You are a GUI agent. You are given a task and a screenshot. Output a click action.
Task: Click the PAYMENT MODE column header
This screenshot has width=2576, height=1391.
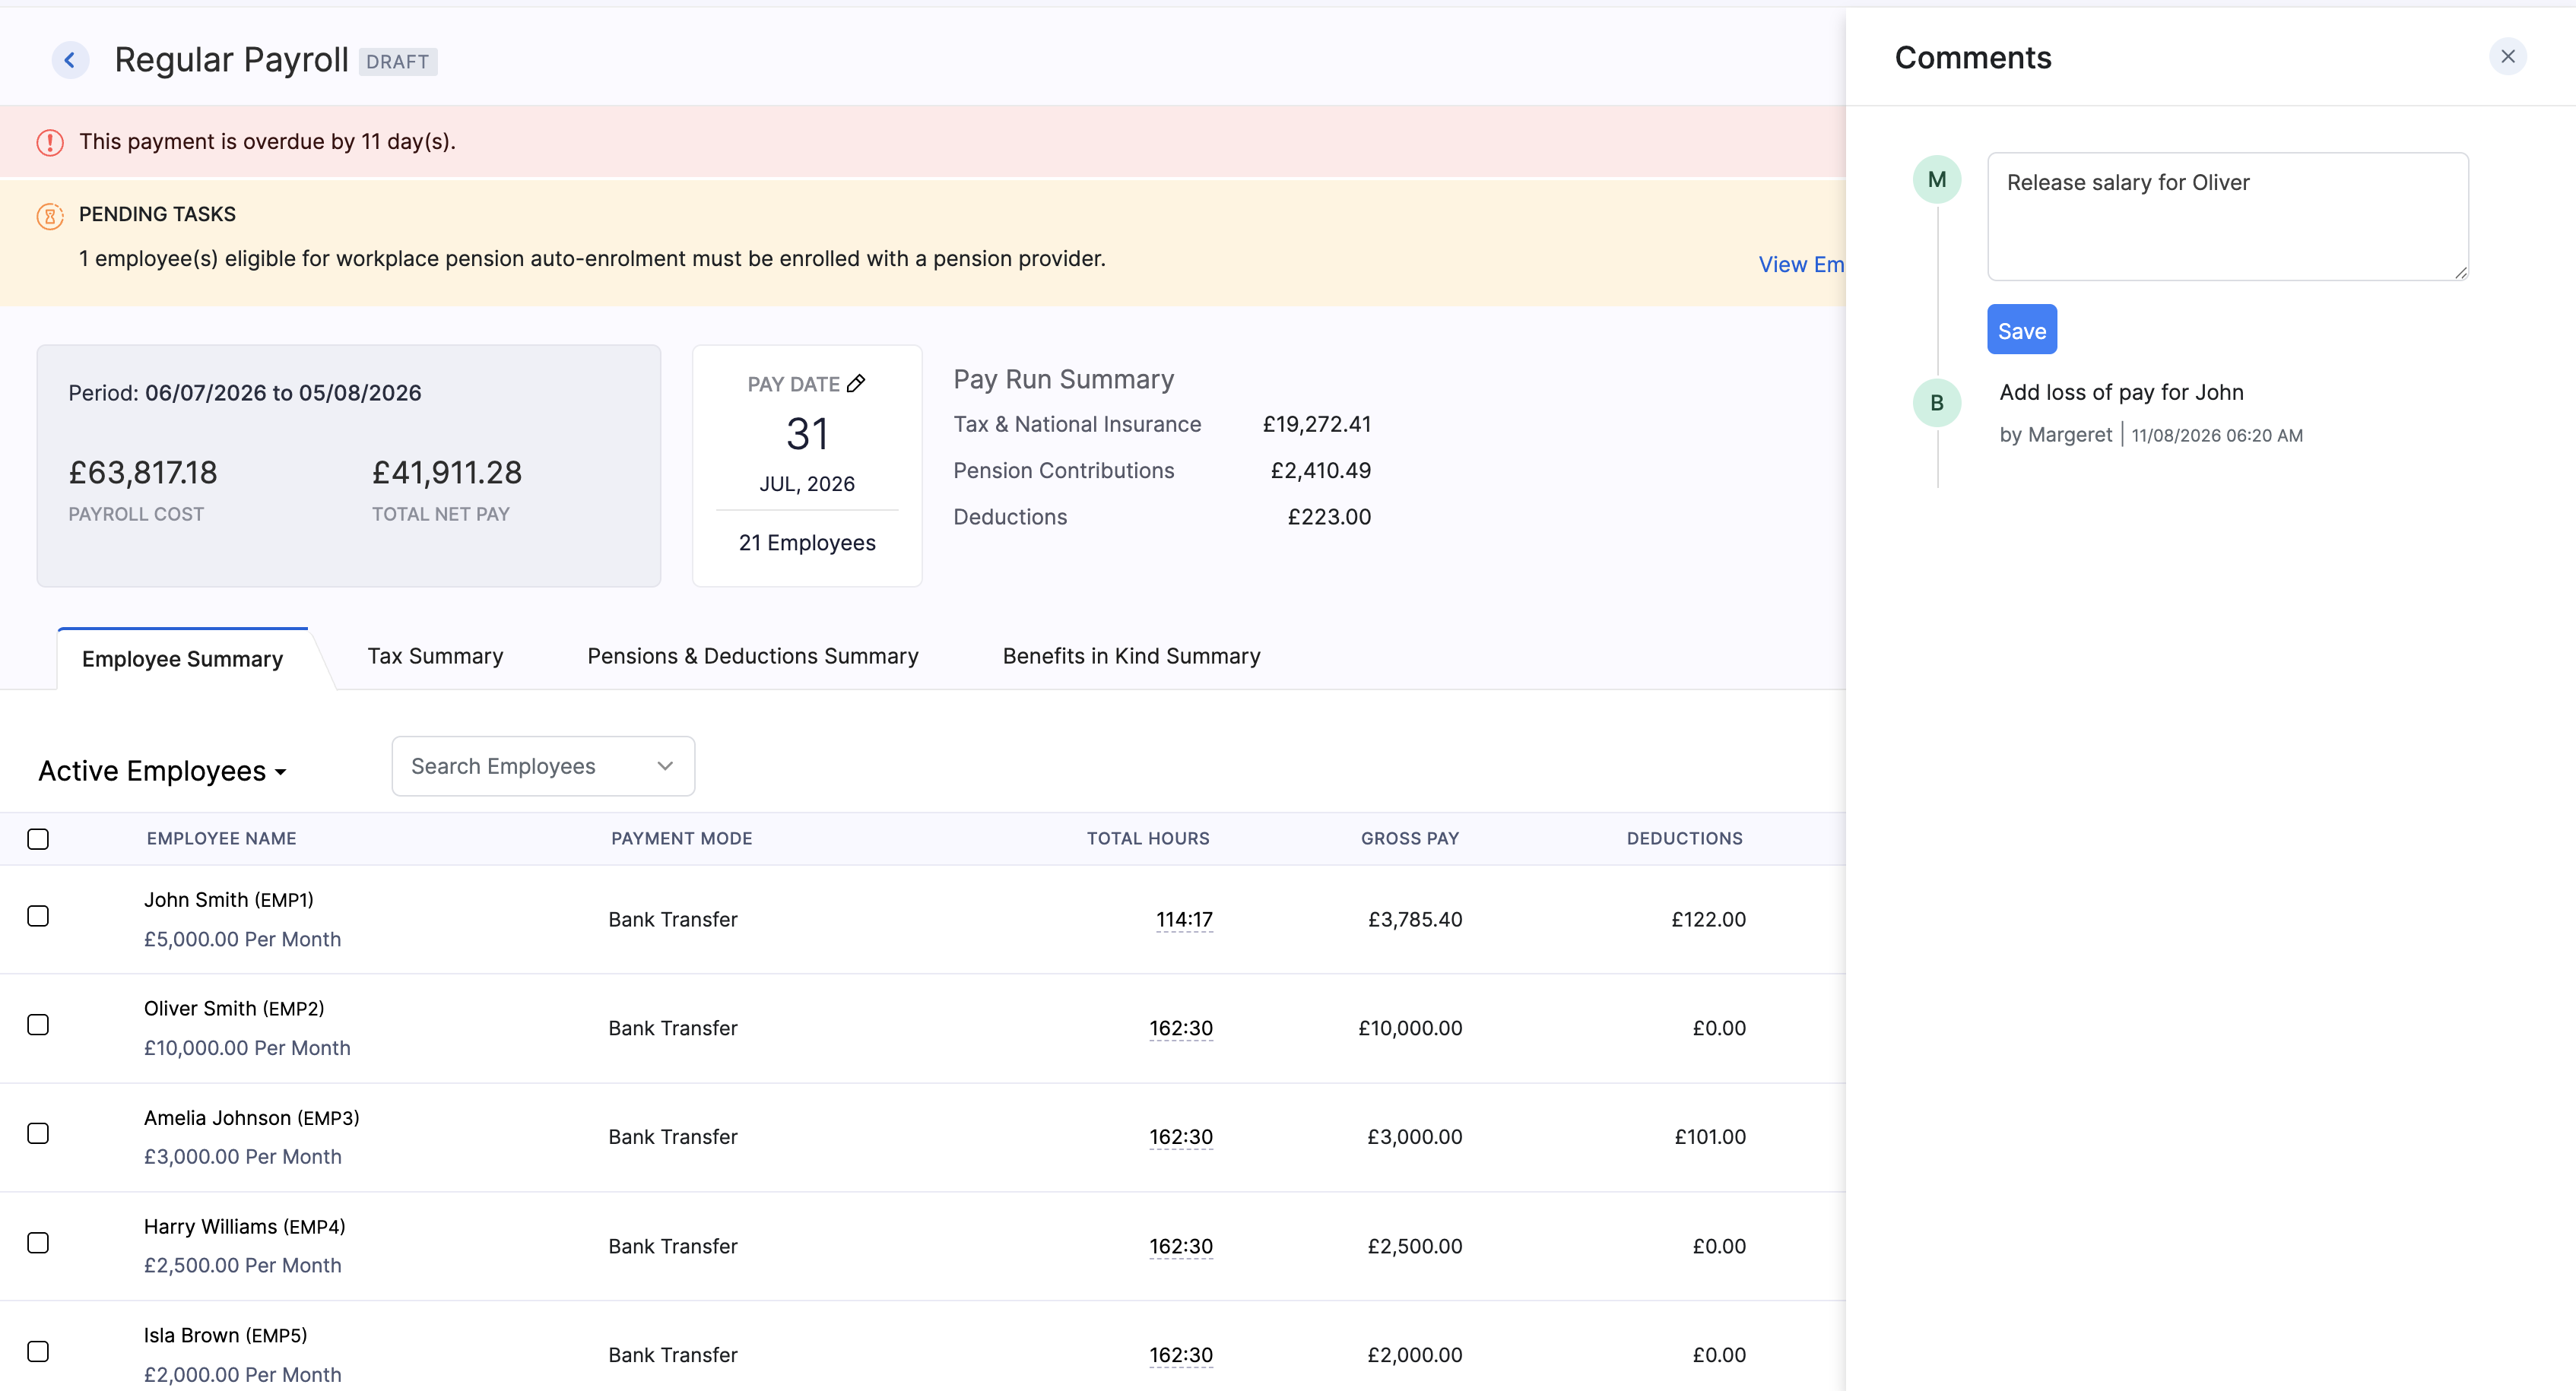coord(682,838)
